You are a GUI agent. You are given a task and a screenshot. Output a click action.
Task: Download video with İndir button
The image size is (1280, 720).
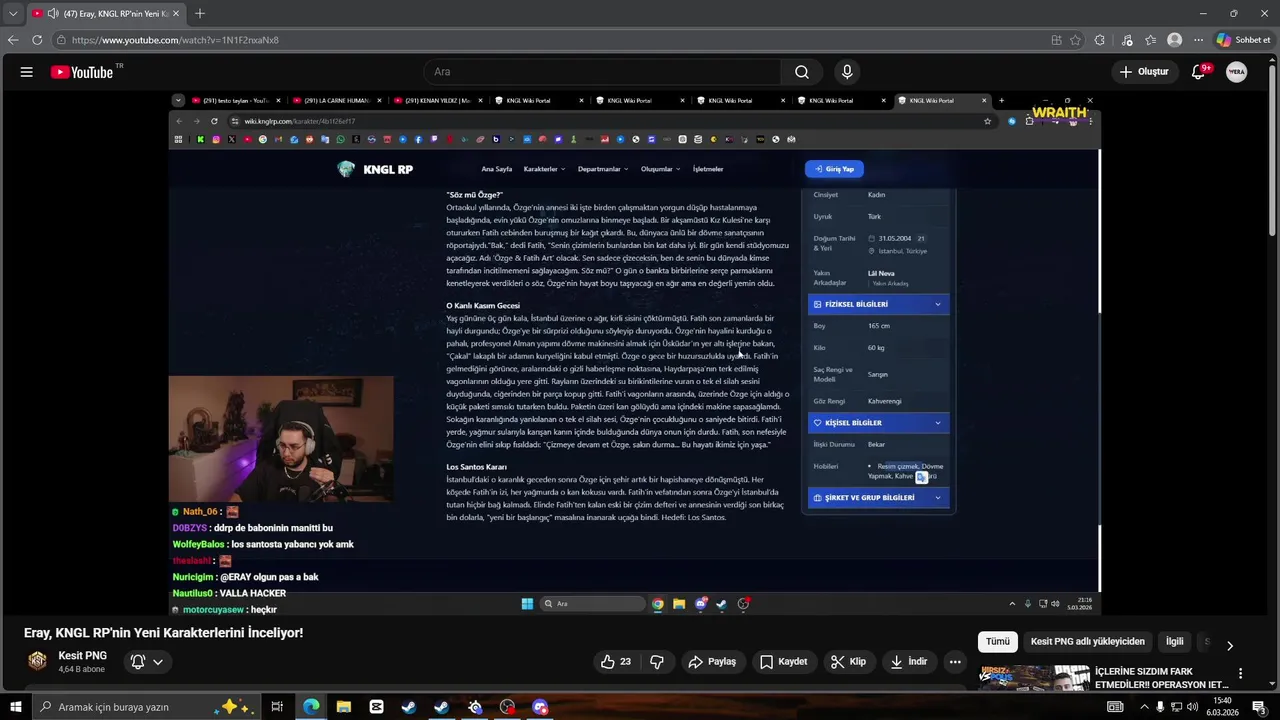point(909,661)
